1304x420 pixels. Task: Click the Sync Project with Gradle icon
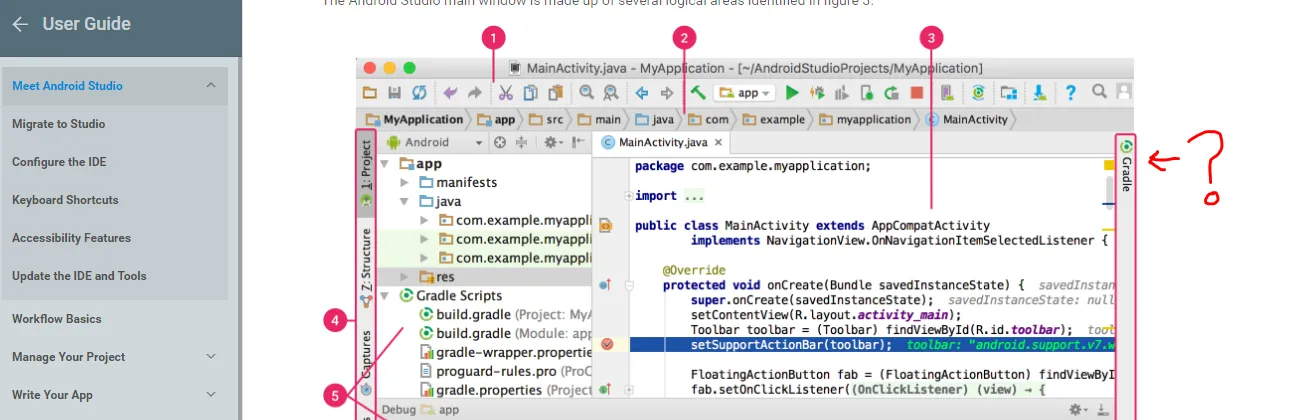coord(978,93)
